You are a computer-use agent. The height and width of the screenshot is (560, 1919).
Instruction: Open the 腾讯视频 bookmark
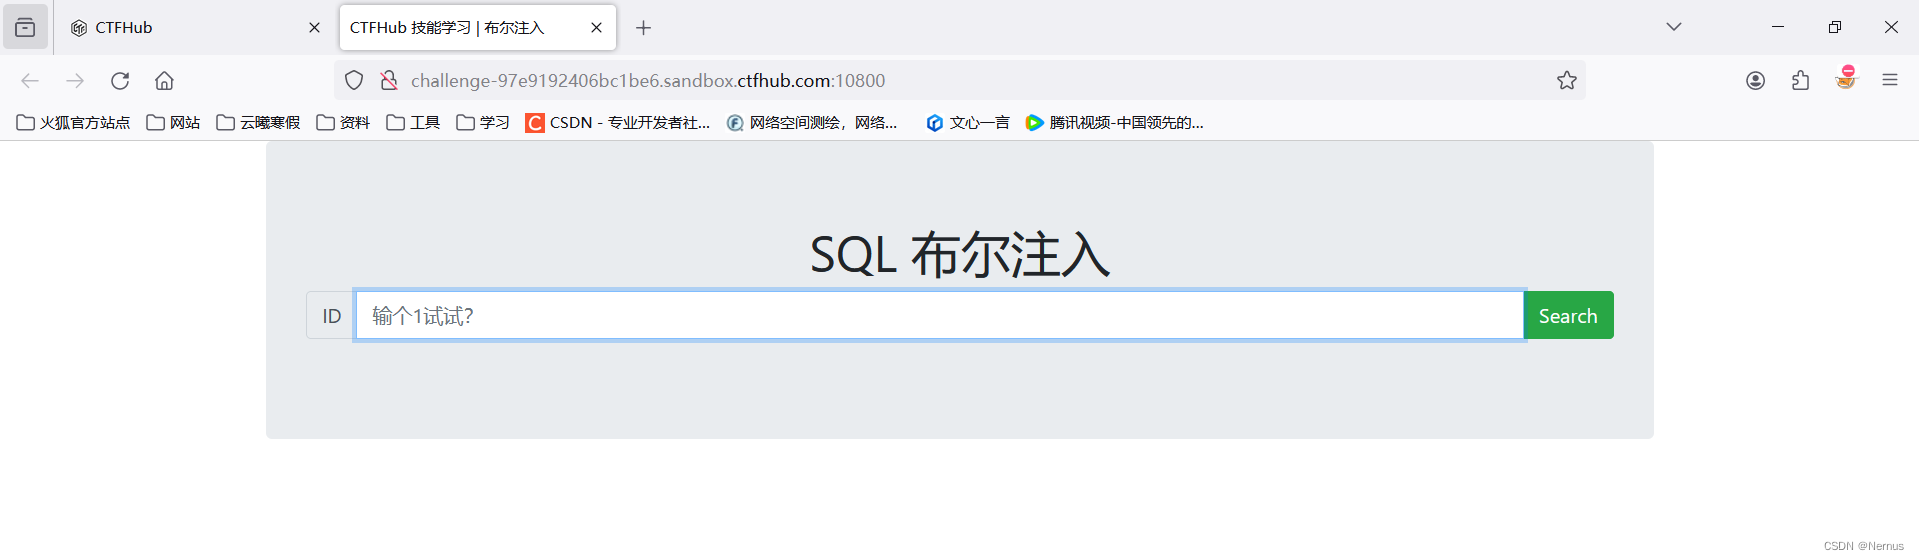1115,123
